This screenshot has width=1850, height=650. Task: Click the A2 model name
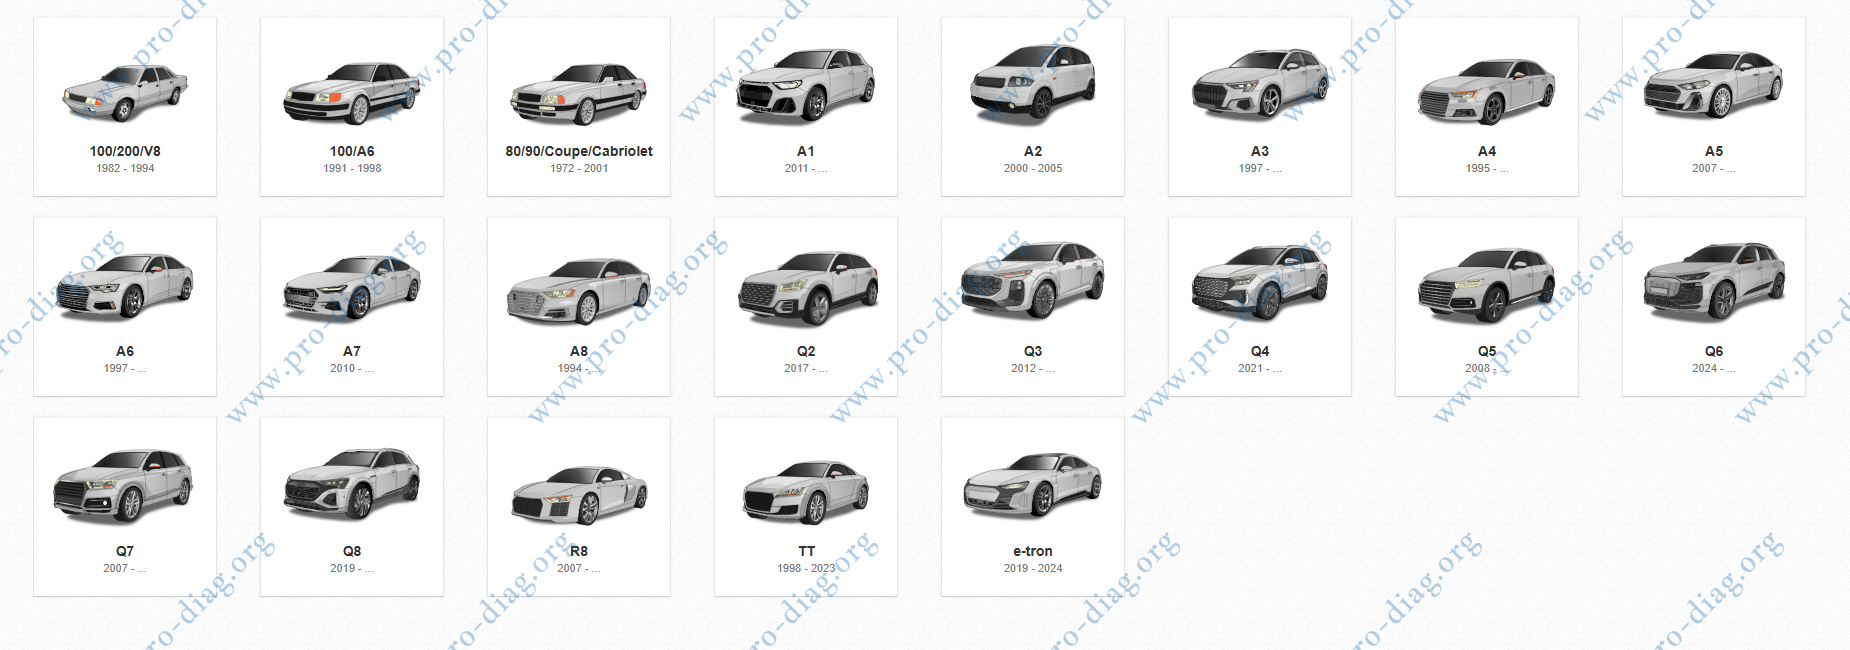pos(1033,151)
